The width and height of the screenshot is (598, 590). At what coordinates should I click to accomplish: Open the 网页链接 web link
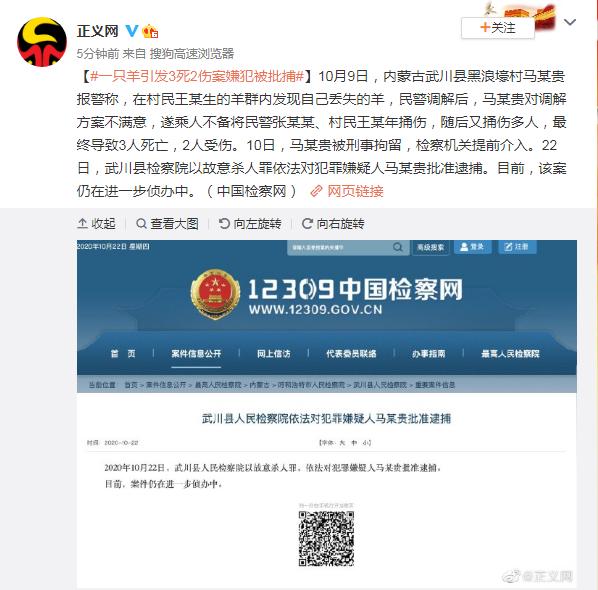point(347,191)
